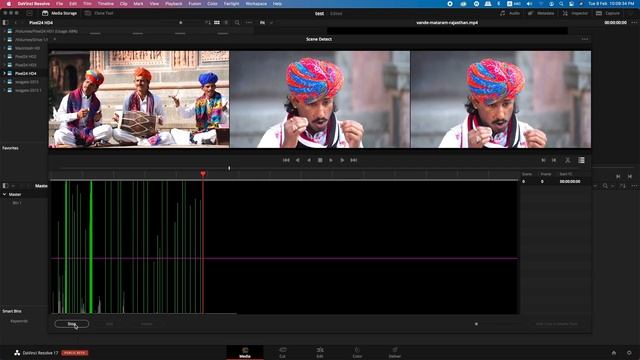Viewport: 640px width, 360px height.
Task: Adjust the graph zoom slider handle
Action: pos(476,324)
